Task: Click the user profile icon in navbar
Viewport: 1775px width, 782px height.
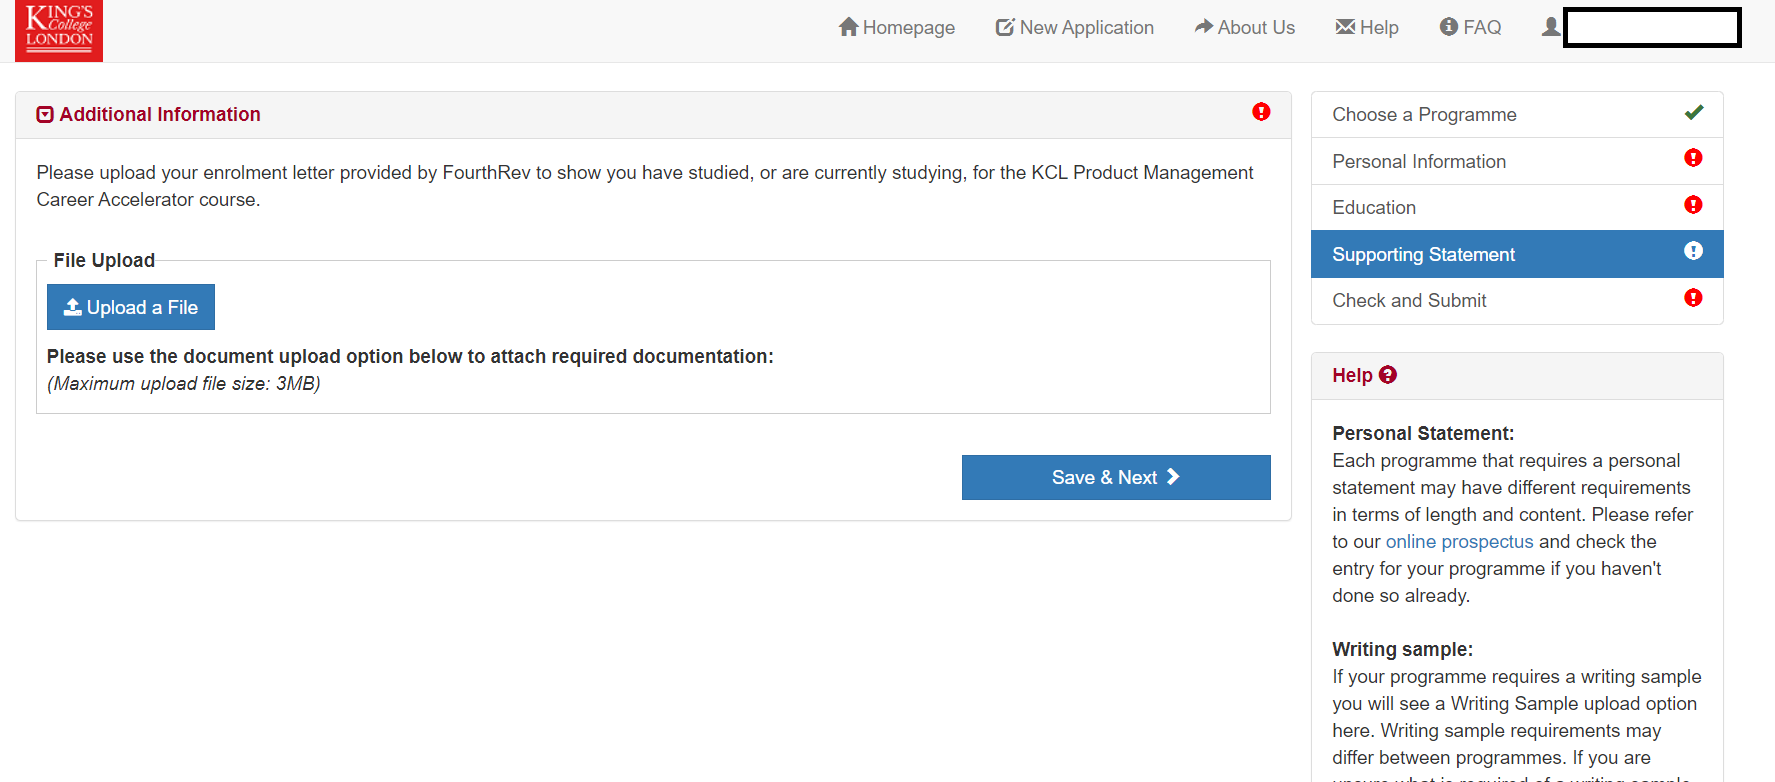Action: click(1550, 27)
